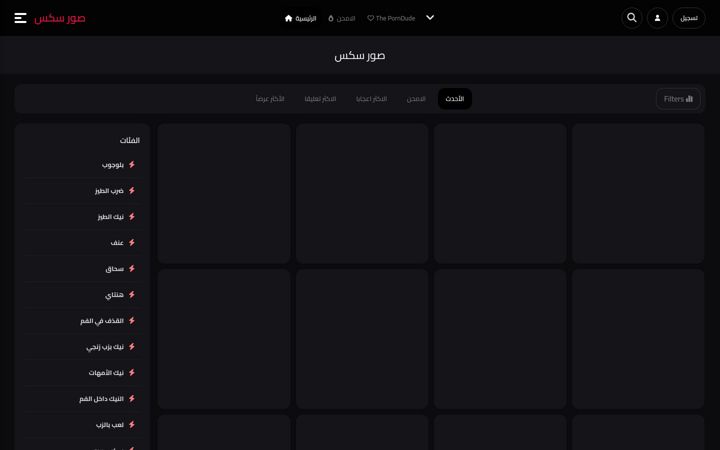Open the Filters button
The image size is (720, 450).
click(678, 99)
